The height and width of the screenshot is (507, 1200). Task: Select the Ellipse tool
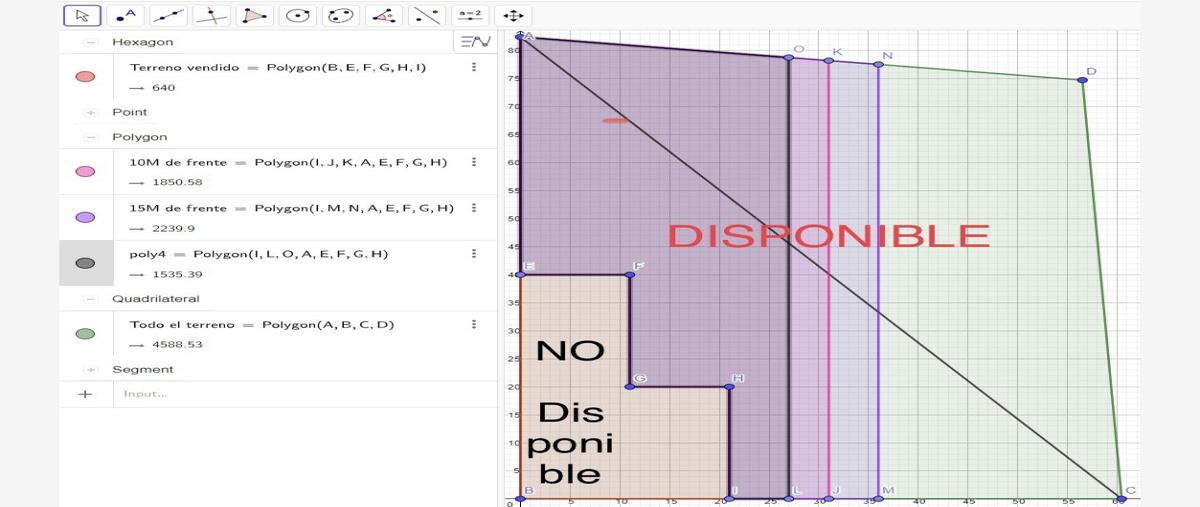[340, 15]
